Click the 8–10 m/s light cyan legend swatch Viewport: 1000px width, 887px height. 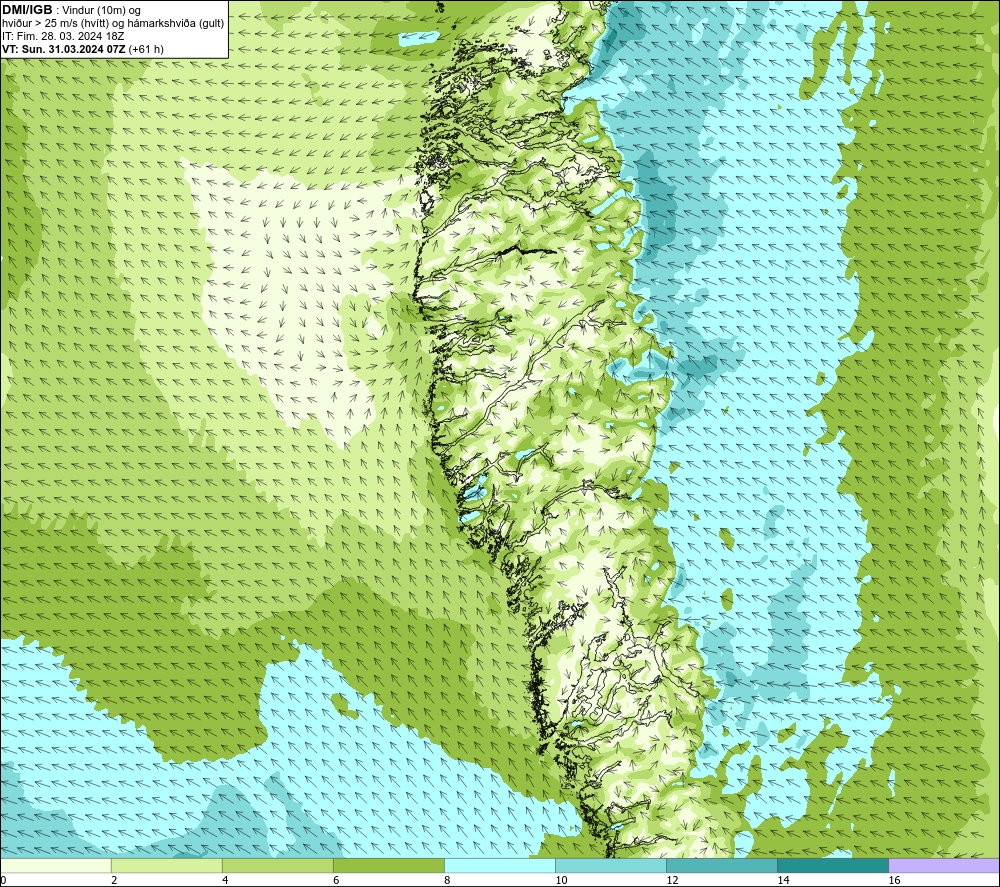499,866
